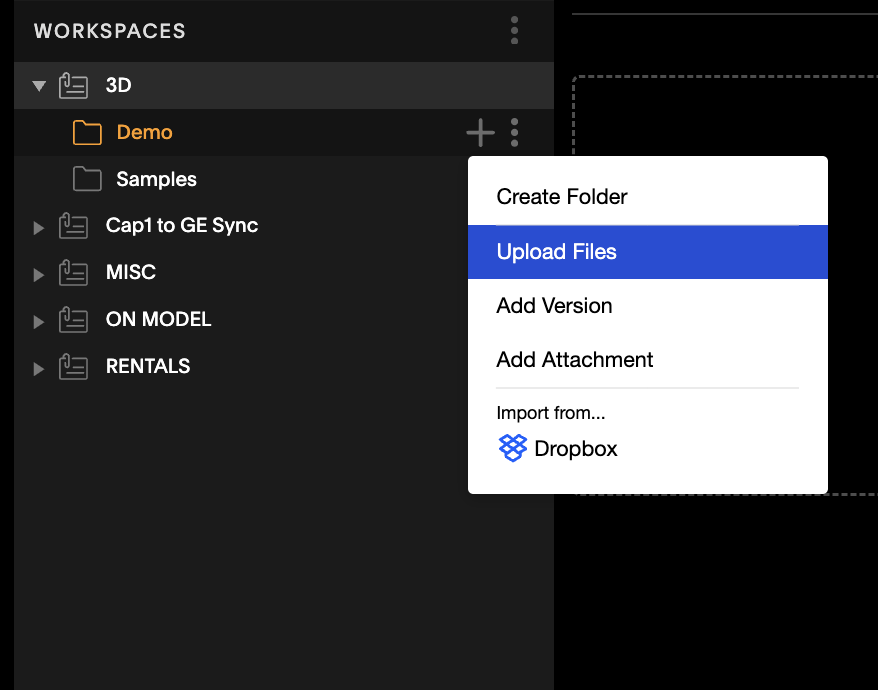
Task: Import from Dropbox option
Action: pyautogui.click(x=558, y=448)
